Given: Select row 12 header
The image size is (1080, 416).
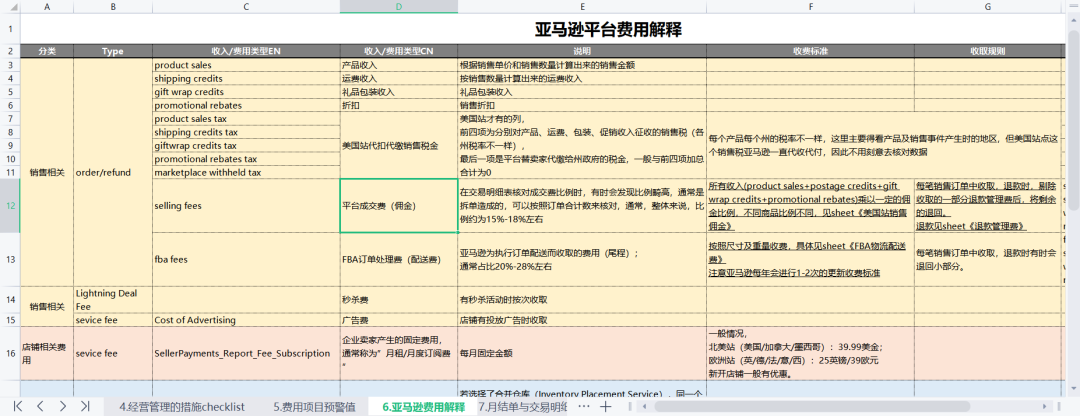Looking at the screenshot, I should click(x=10, y=206).
